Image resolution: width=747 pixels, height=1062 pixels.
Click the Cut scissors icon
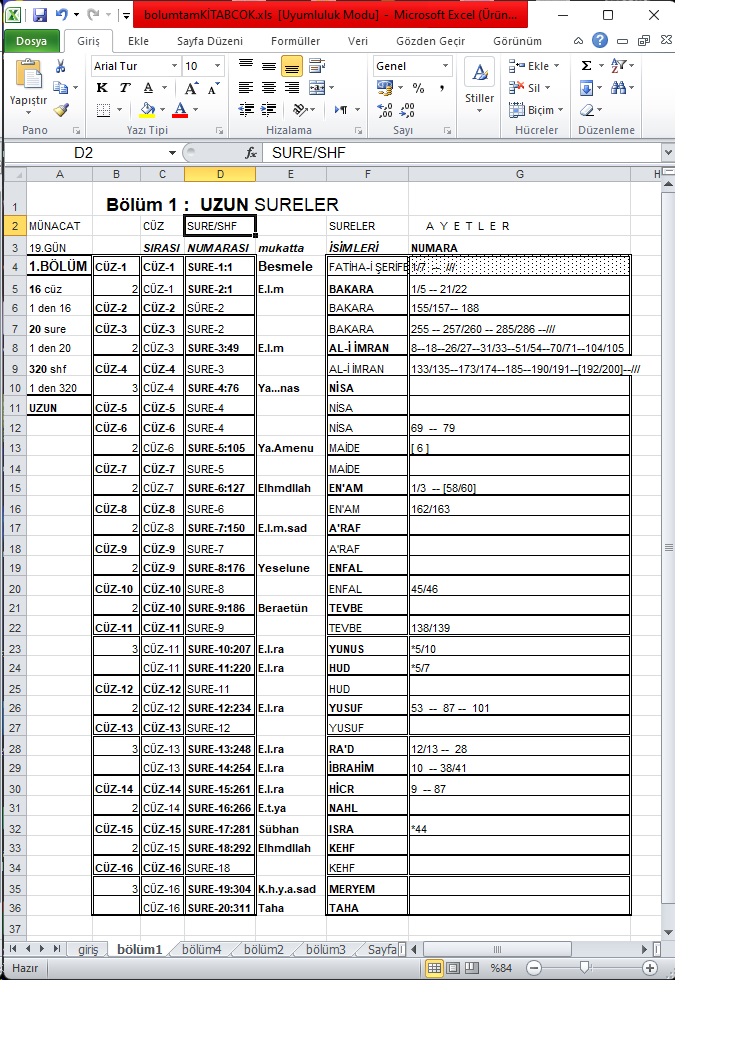point(60,66)
